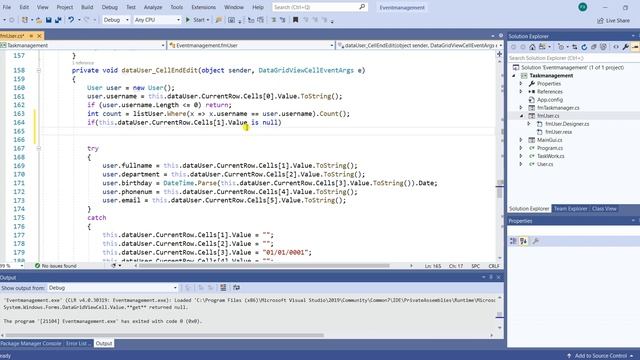Viewport: 640px width, 360px height.
Task: Click Alphabetical sort icon in Properties panel
Action: (523, 241)
